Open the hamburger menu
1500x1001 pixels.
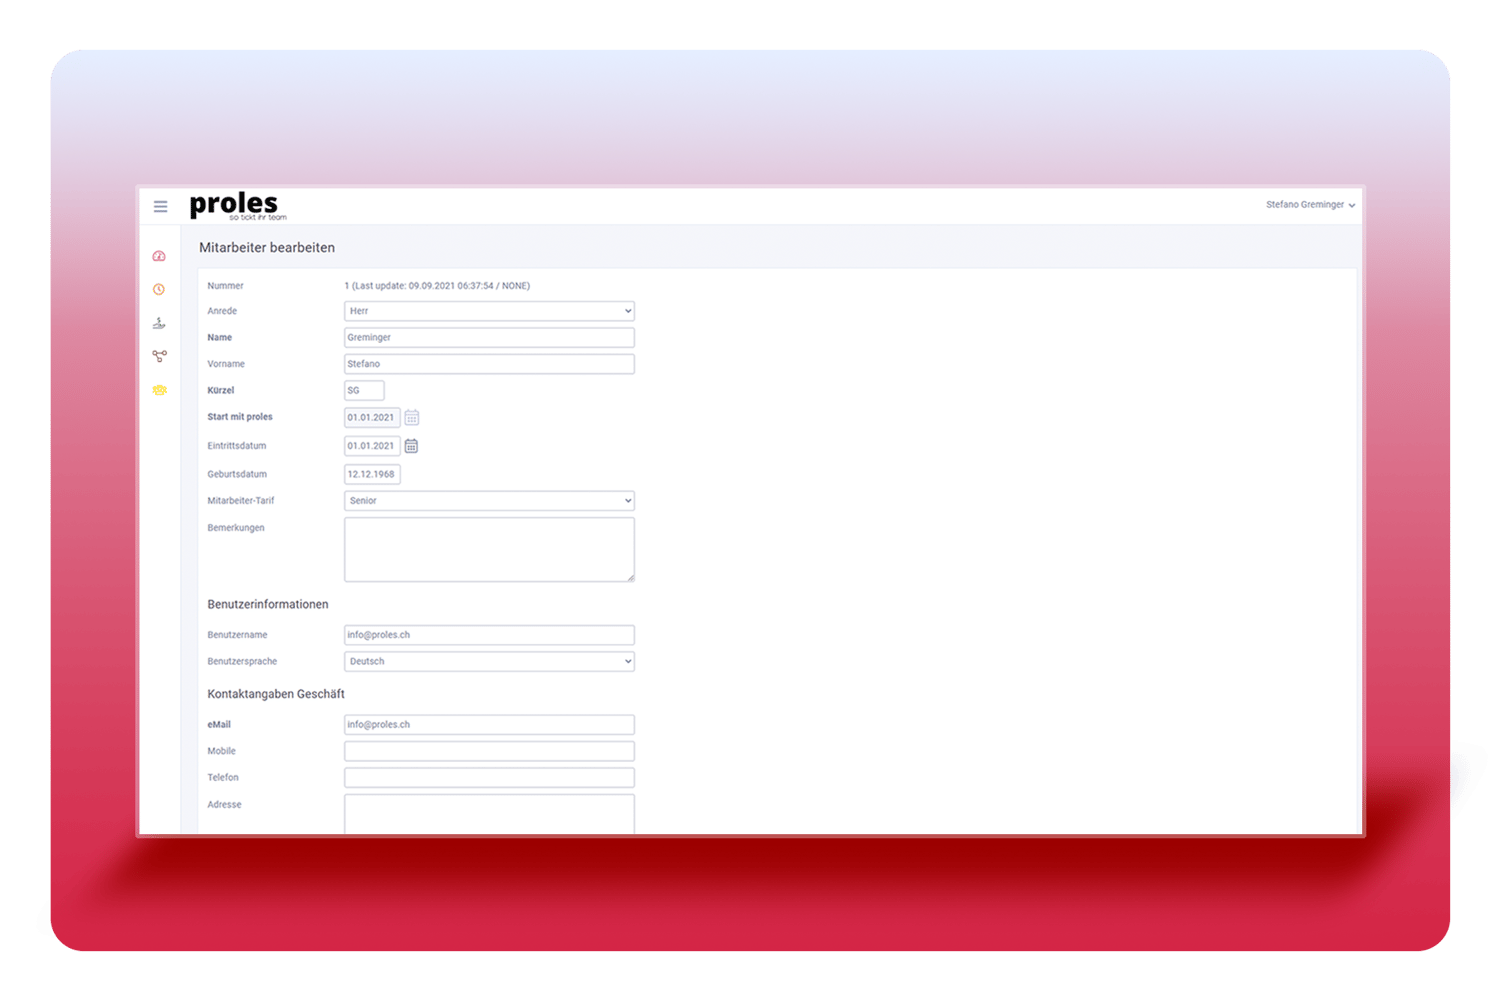pos(160,206)
